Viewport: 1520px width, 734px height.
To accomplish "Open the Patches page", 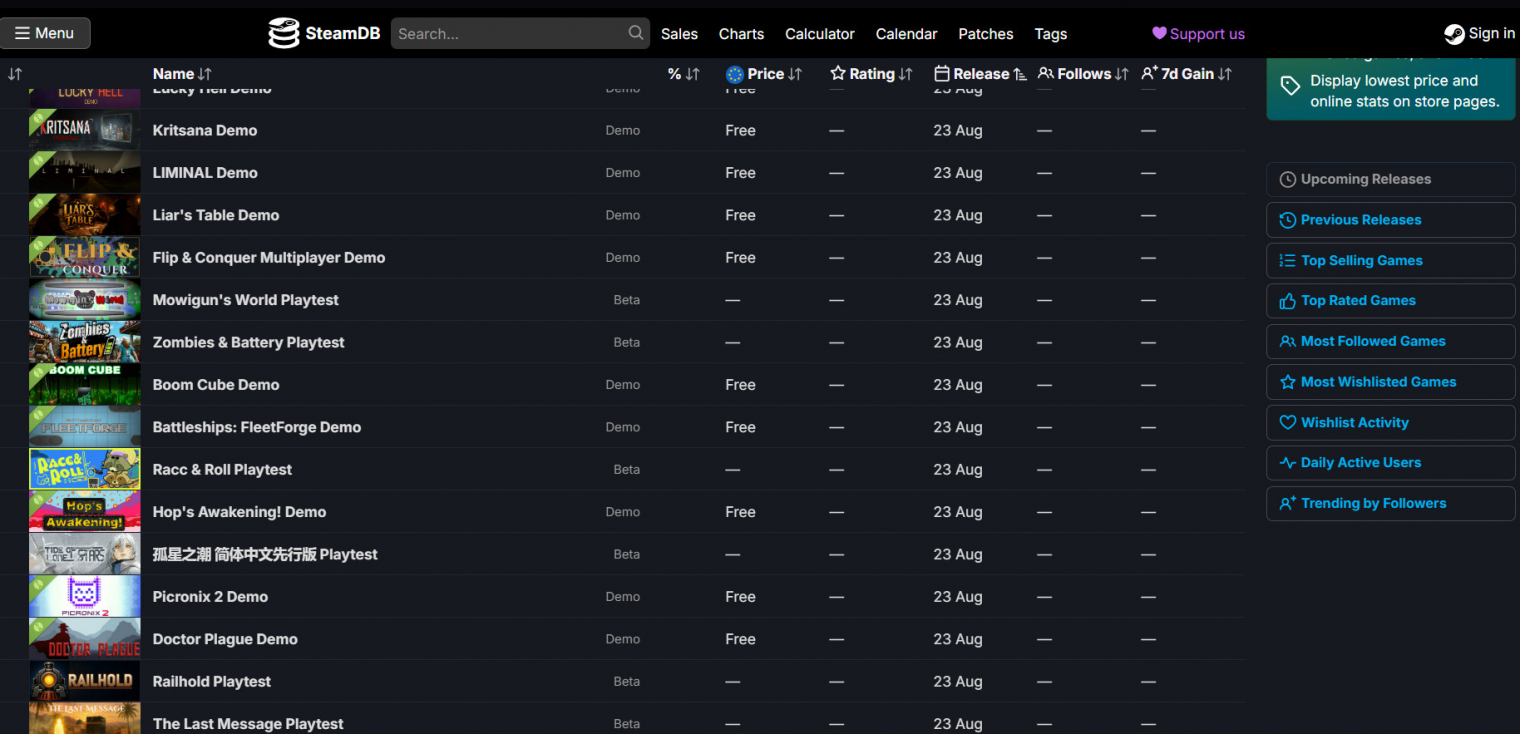I will 986,34.
